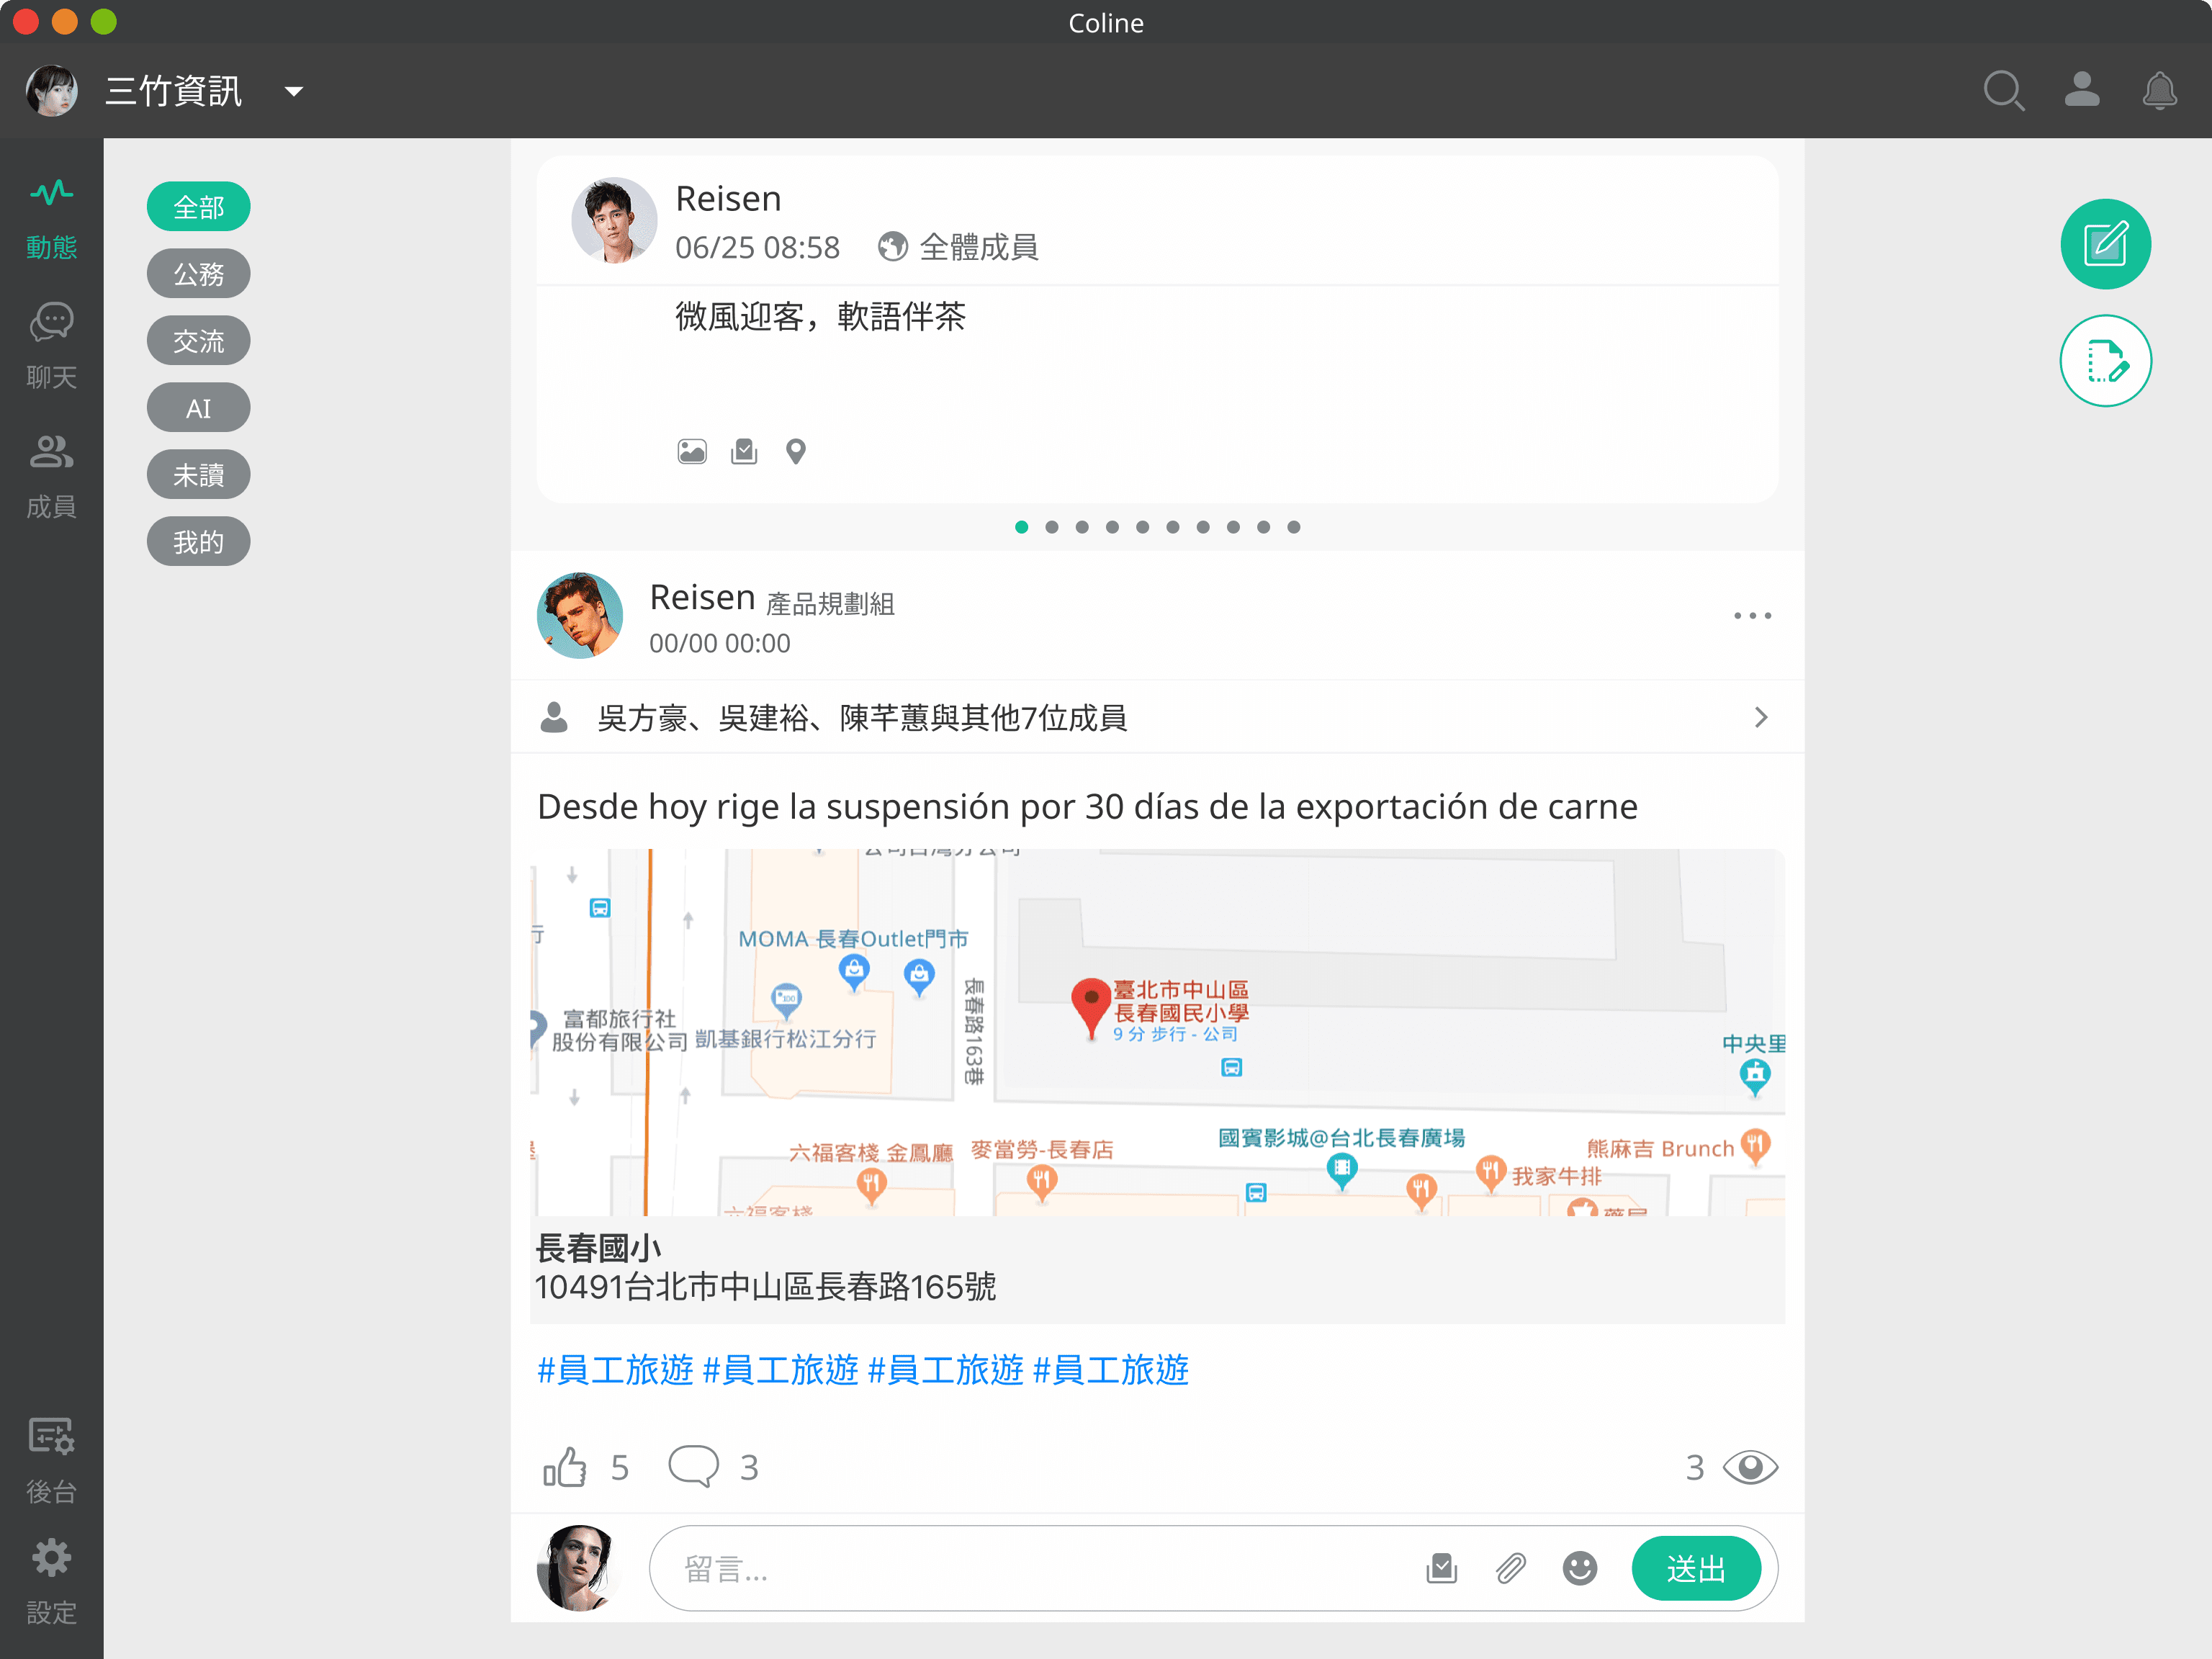Open the 三竹資訊 workspace dropdown arrow
Viewport: 2212px width, 1659px height.
tap(294, 92)
